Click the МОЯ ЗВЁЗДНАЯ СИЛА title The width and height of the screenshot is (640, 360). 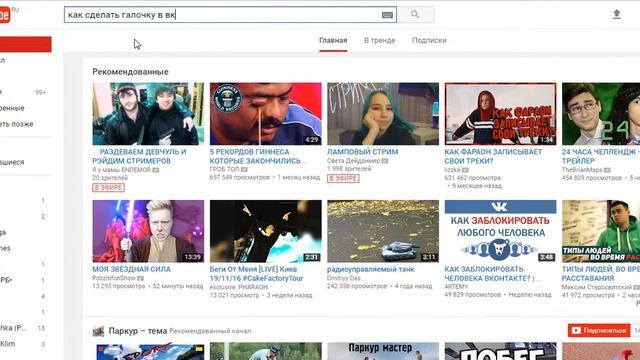coord(131,269)
